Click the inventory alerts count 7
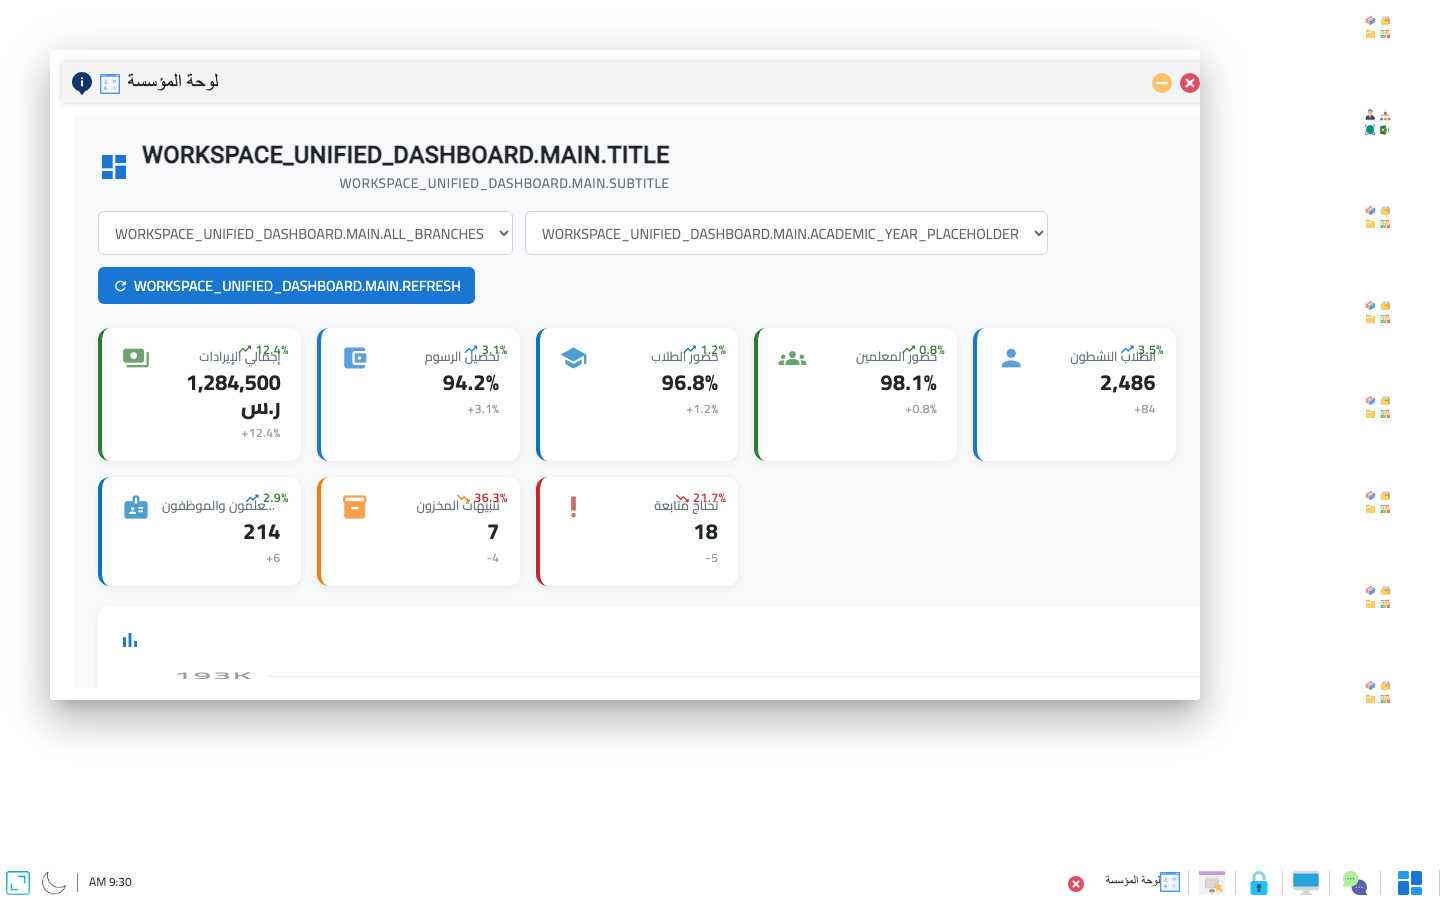The width and height of the screenshot is (1440, 900). point(493,532)
